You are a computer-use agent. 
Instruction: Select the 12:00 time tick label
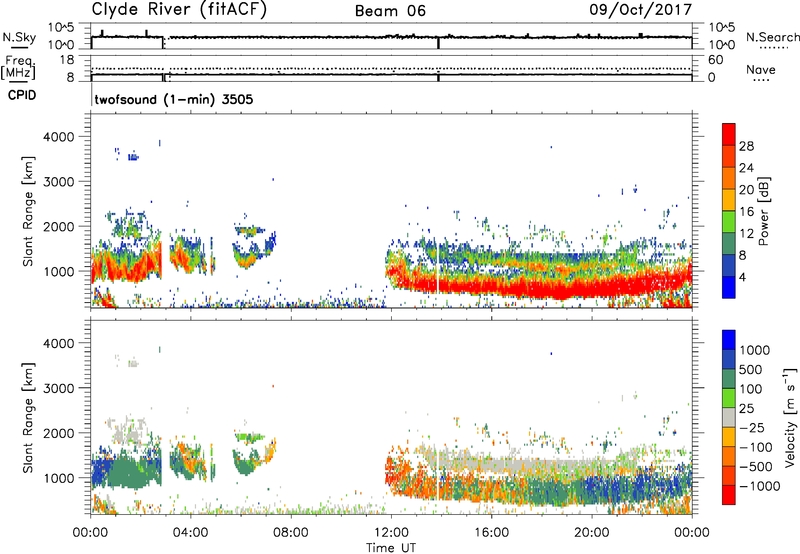click(391, 533)
